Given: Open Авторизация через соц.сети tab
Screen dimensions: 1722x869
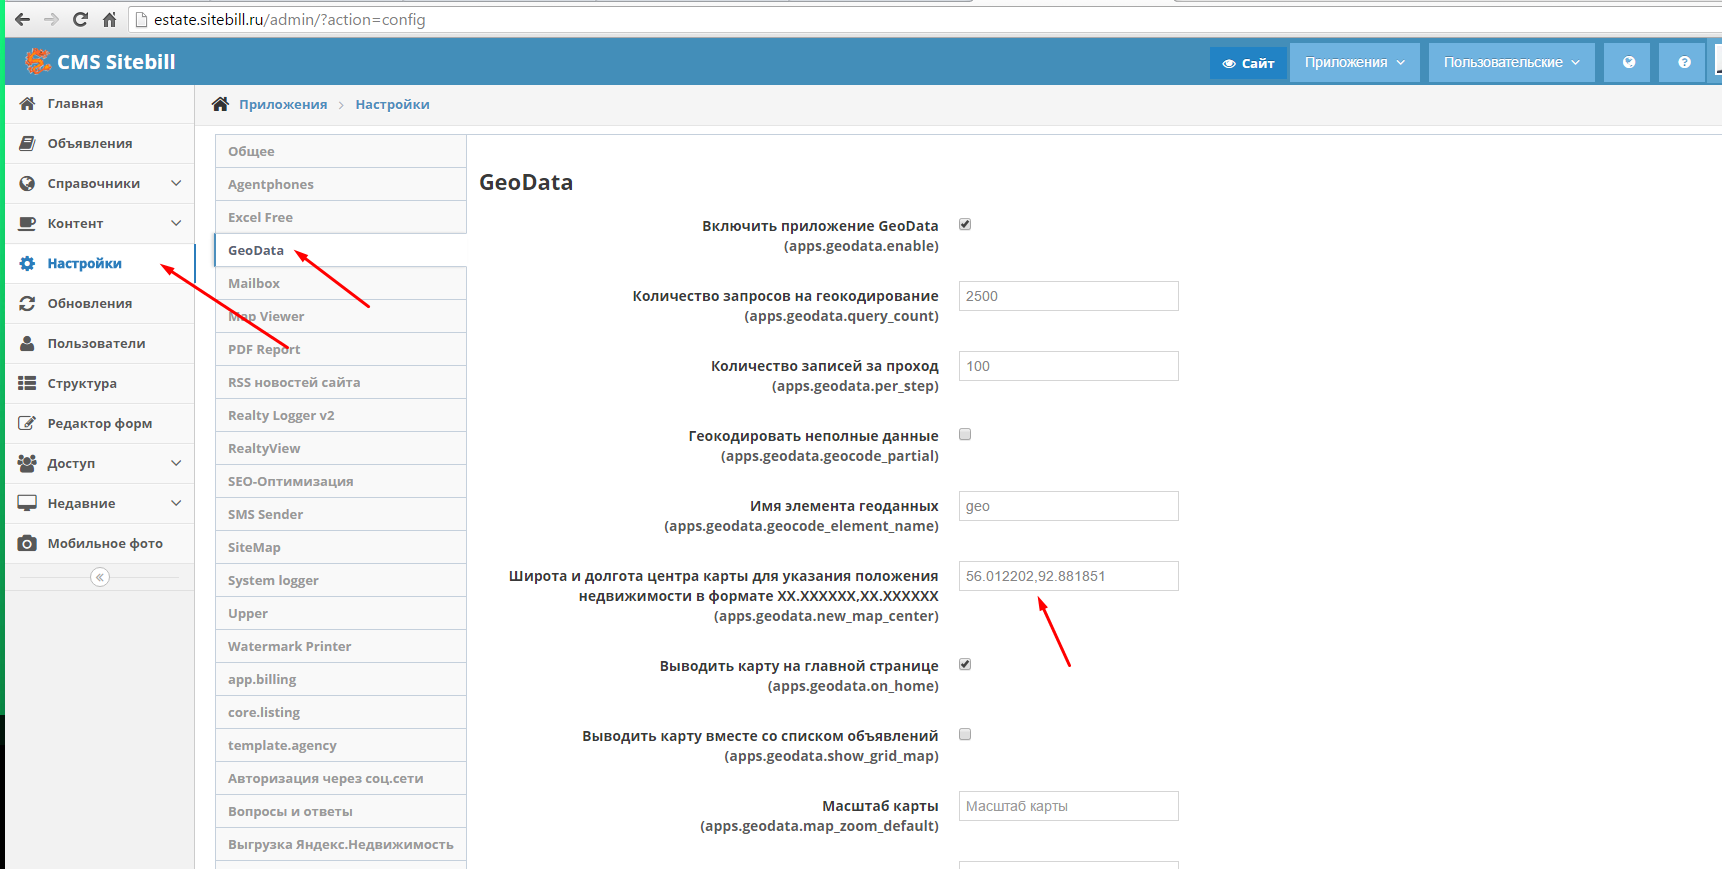Looking at the screenshot, I should coord(341,778).
